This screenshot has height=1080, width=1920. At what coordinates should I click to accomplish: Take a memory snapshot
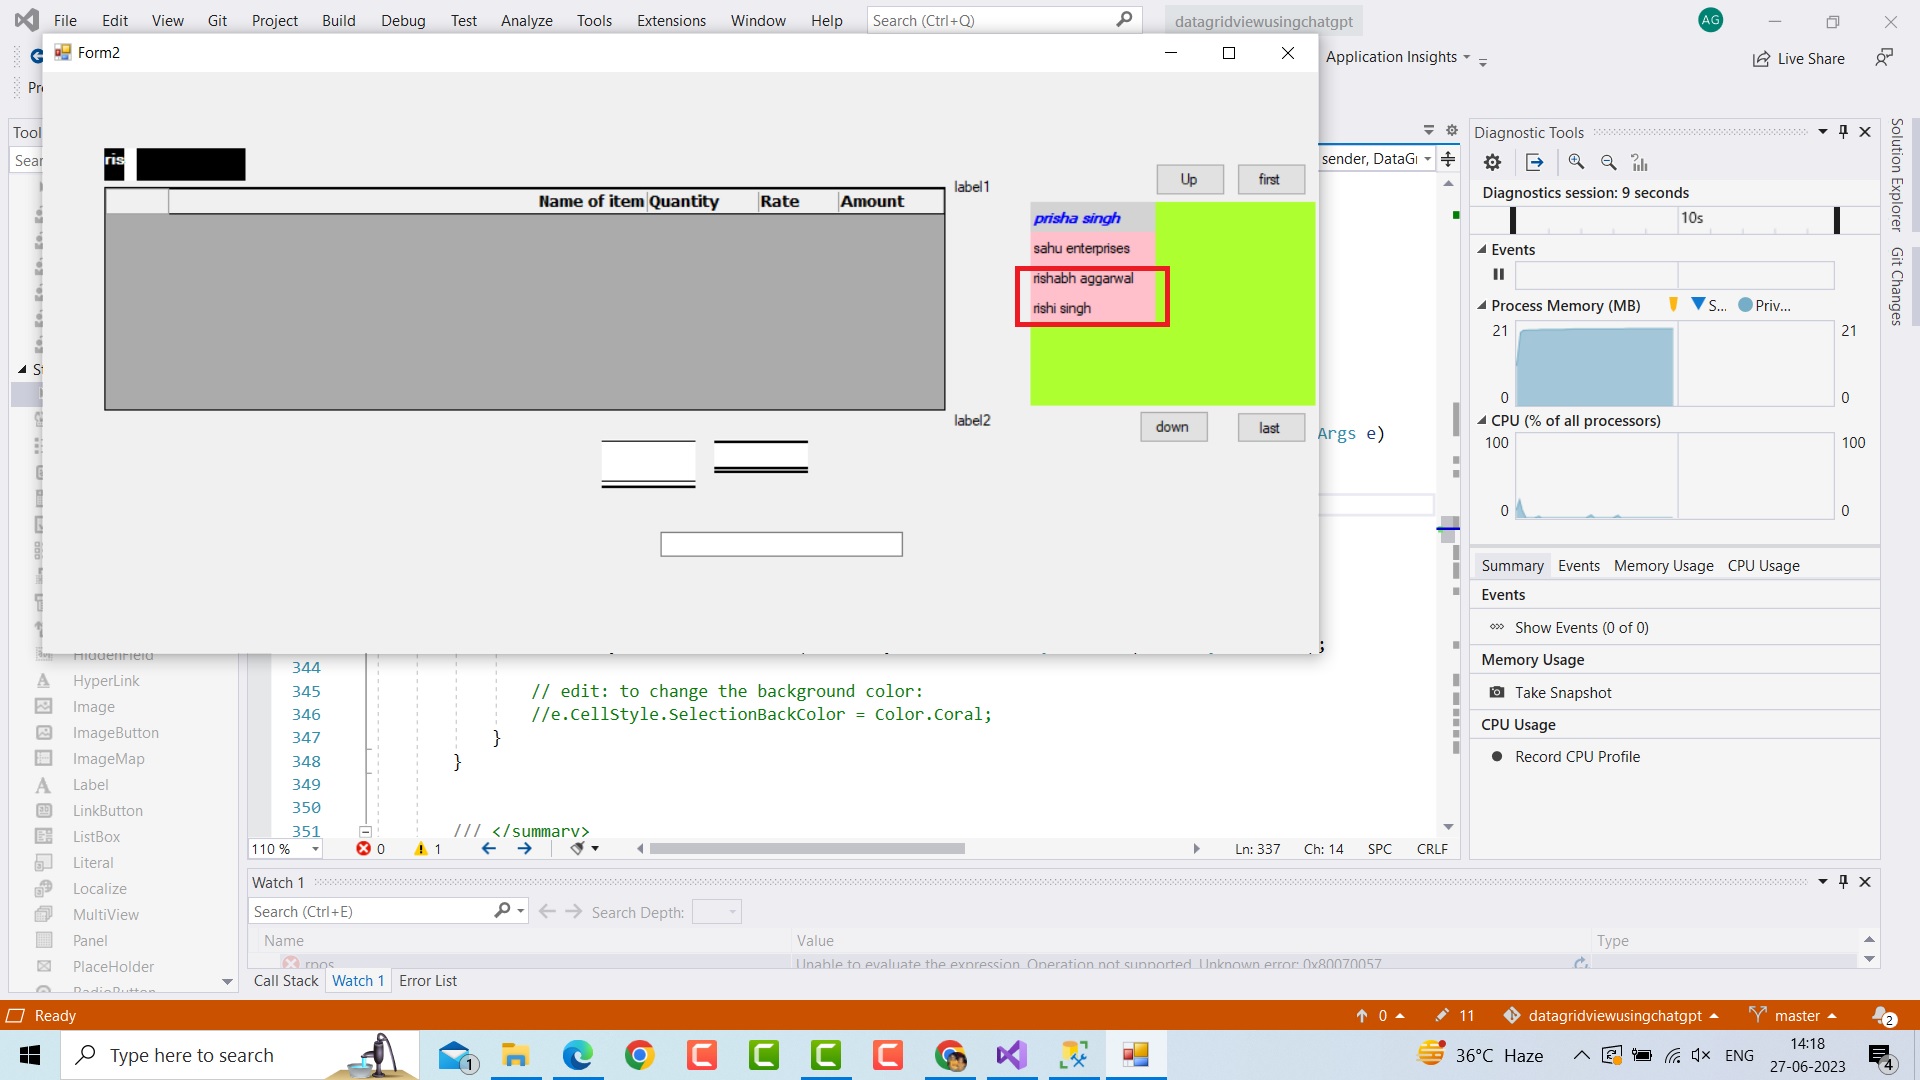1562,692
